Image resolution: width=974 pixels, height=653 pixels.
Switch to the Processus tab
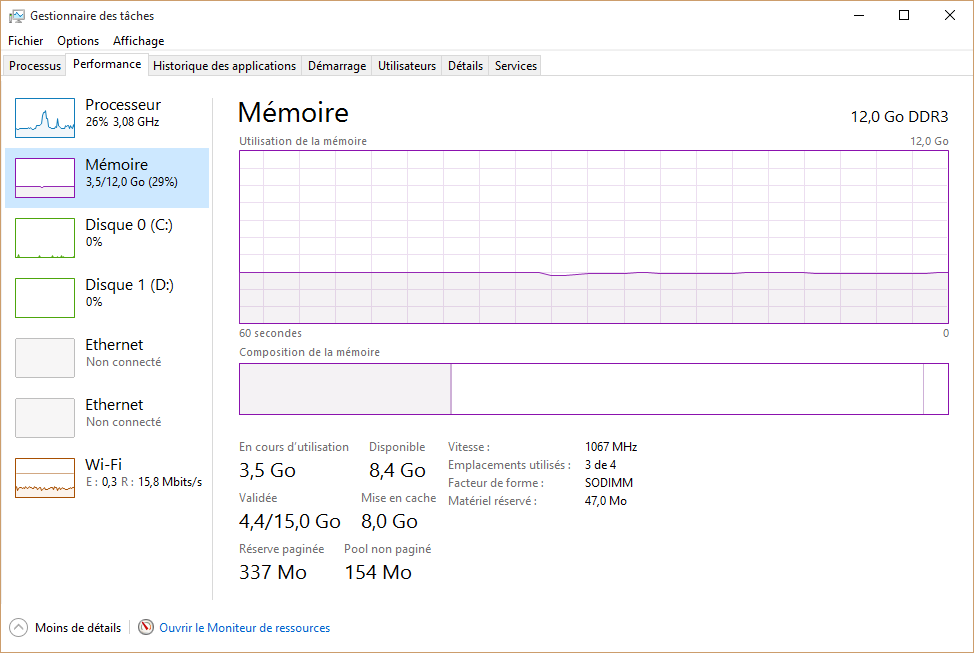click(35, 66)
